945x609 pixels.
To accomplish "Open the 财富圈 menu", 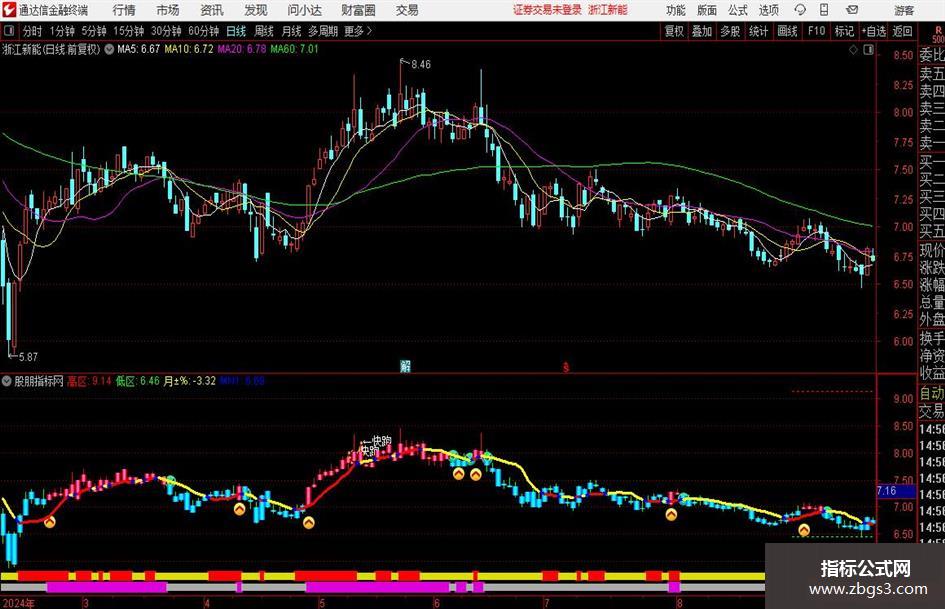I will (x=358, y=10).
